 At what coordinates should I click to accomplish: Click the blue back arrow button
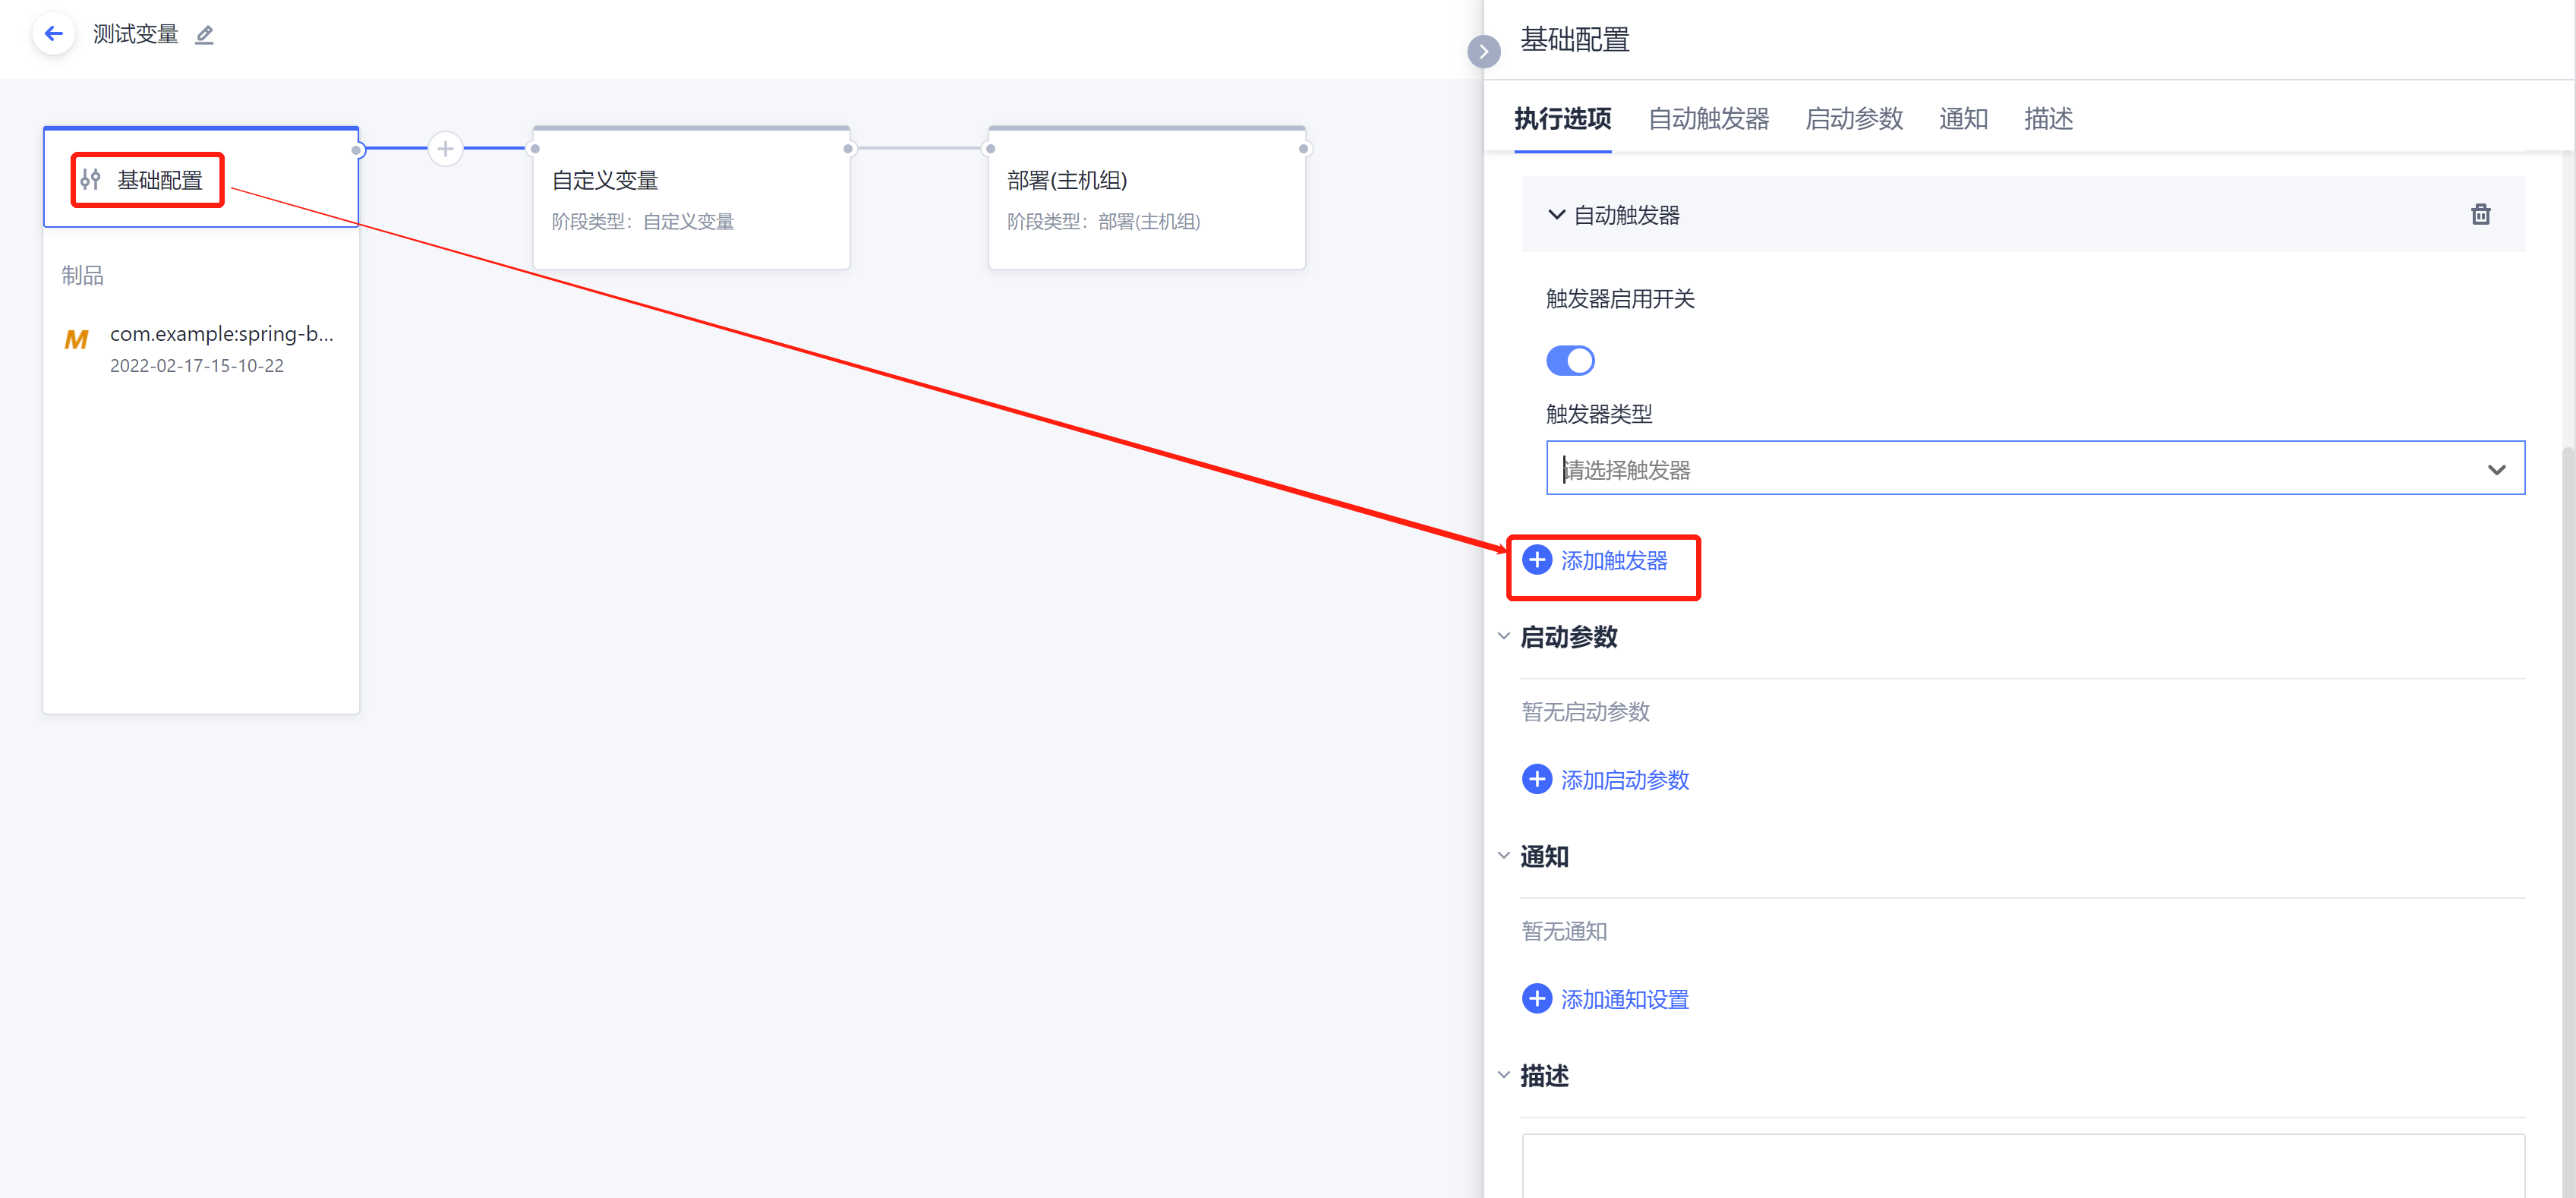click(x=54, y=34)
